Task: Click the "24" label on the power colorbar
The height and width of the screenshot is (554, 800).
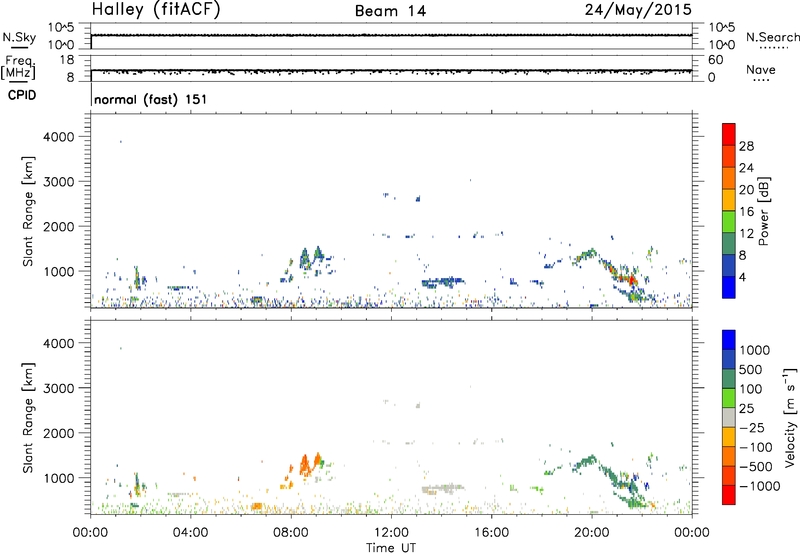Action: 746,168
